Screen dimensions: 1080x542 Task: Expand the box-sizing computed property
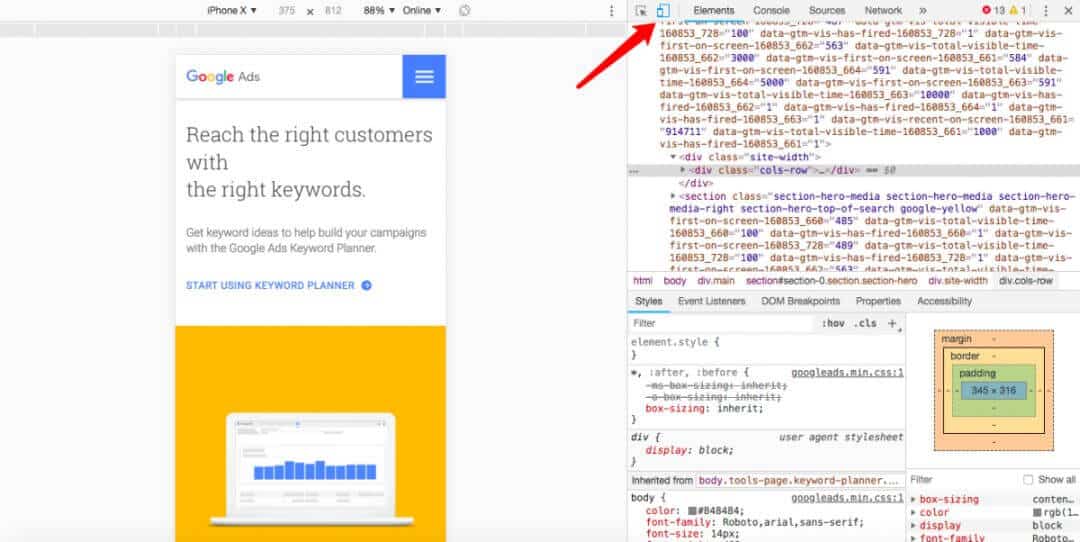click(x=914, y=500)
